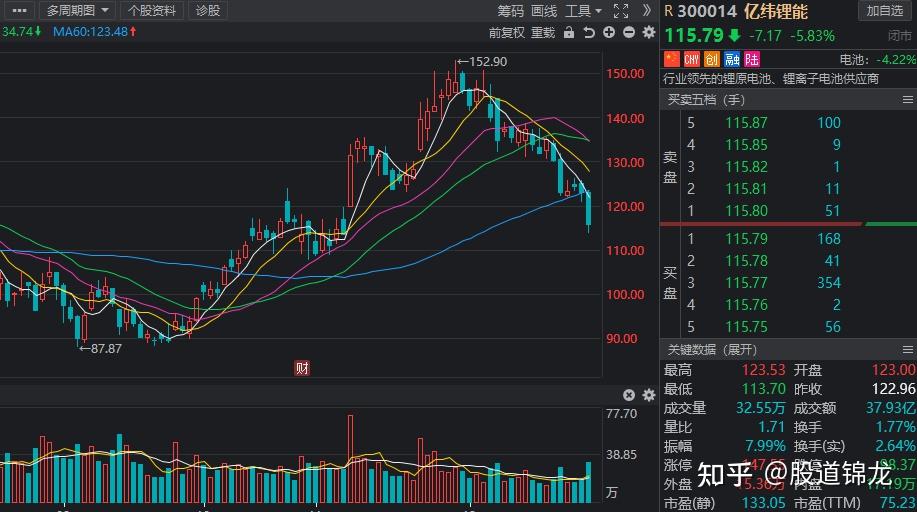This screenshot has width=917, height=512.
Task: Click the 成交量 value 32.55万
Action: click(760, 408)
